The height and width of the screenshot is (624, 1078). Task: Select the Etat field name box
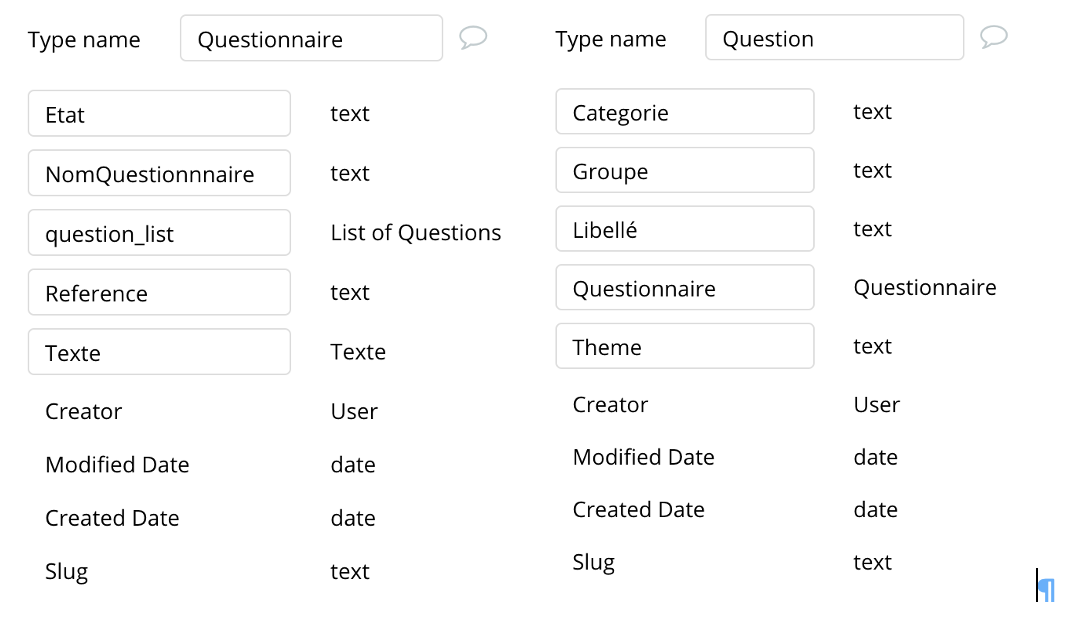coord(159,114)
